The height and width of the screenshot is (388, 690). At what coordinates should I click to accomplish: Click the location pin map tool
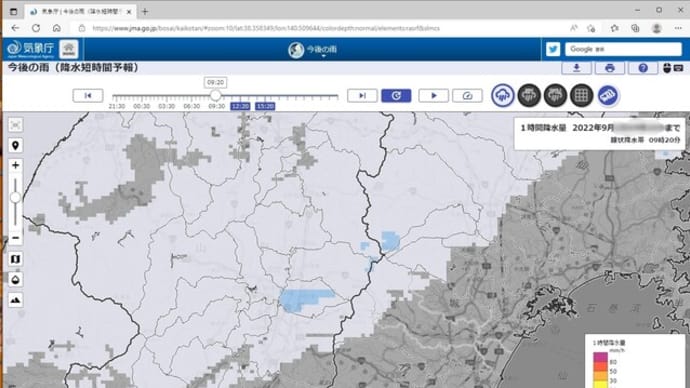pyautogui.click(x=15, y=145)
